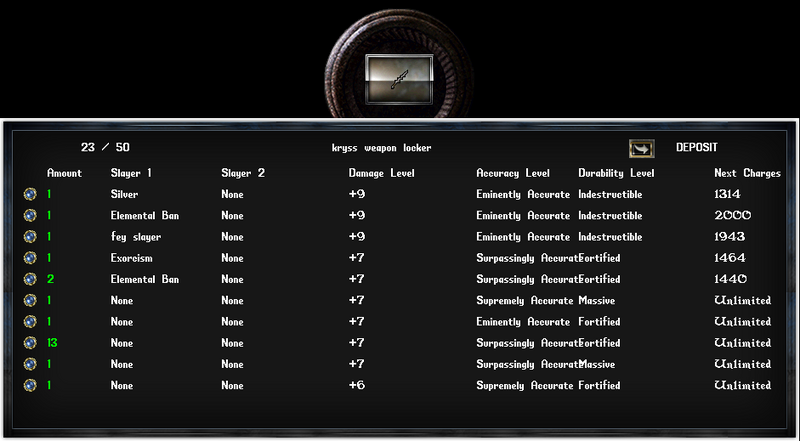Click the 'Silver' slayer entry
The width and height of the screenshot is (800, 441).
(124, 194)
